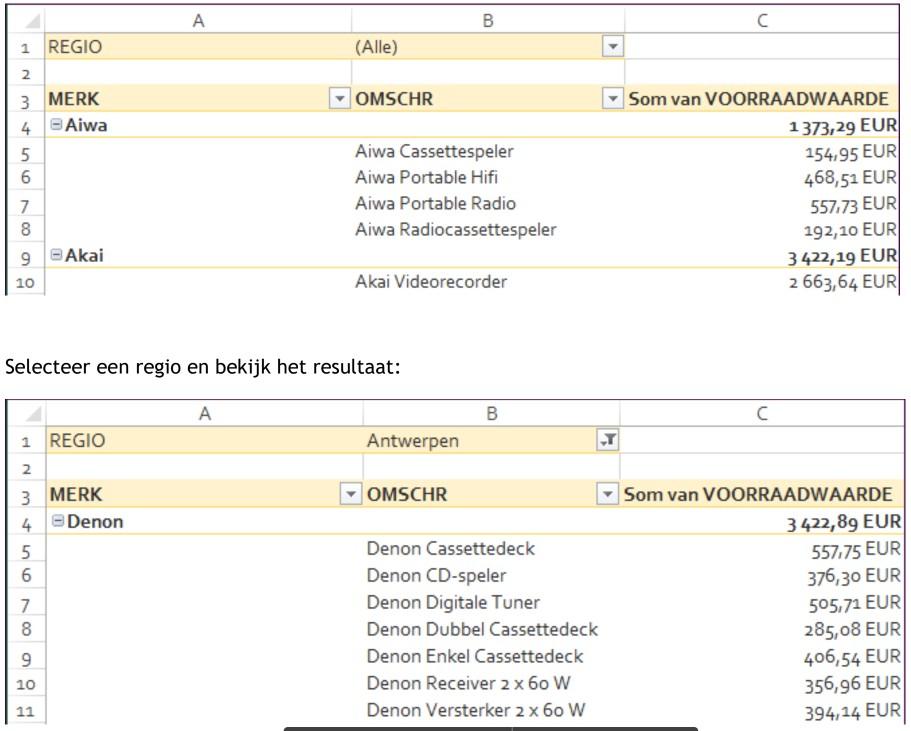Select value '1 373,29 EUR'
Screen dimensions: 911x731
pos(843,126)
